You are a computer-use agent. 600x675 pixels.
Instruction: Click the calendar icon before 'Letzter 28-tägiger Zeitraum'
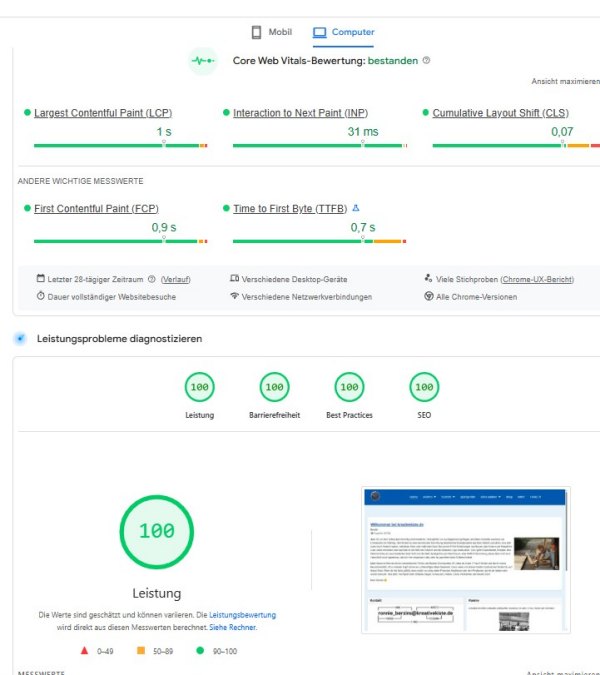(41, 279)
